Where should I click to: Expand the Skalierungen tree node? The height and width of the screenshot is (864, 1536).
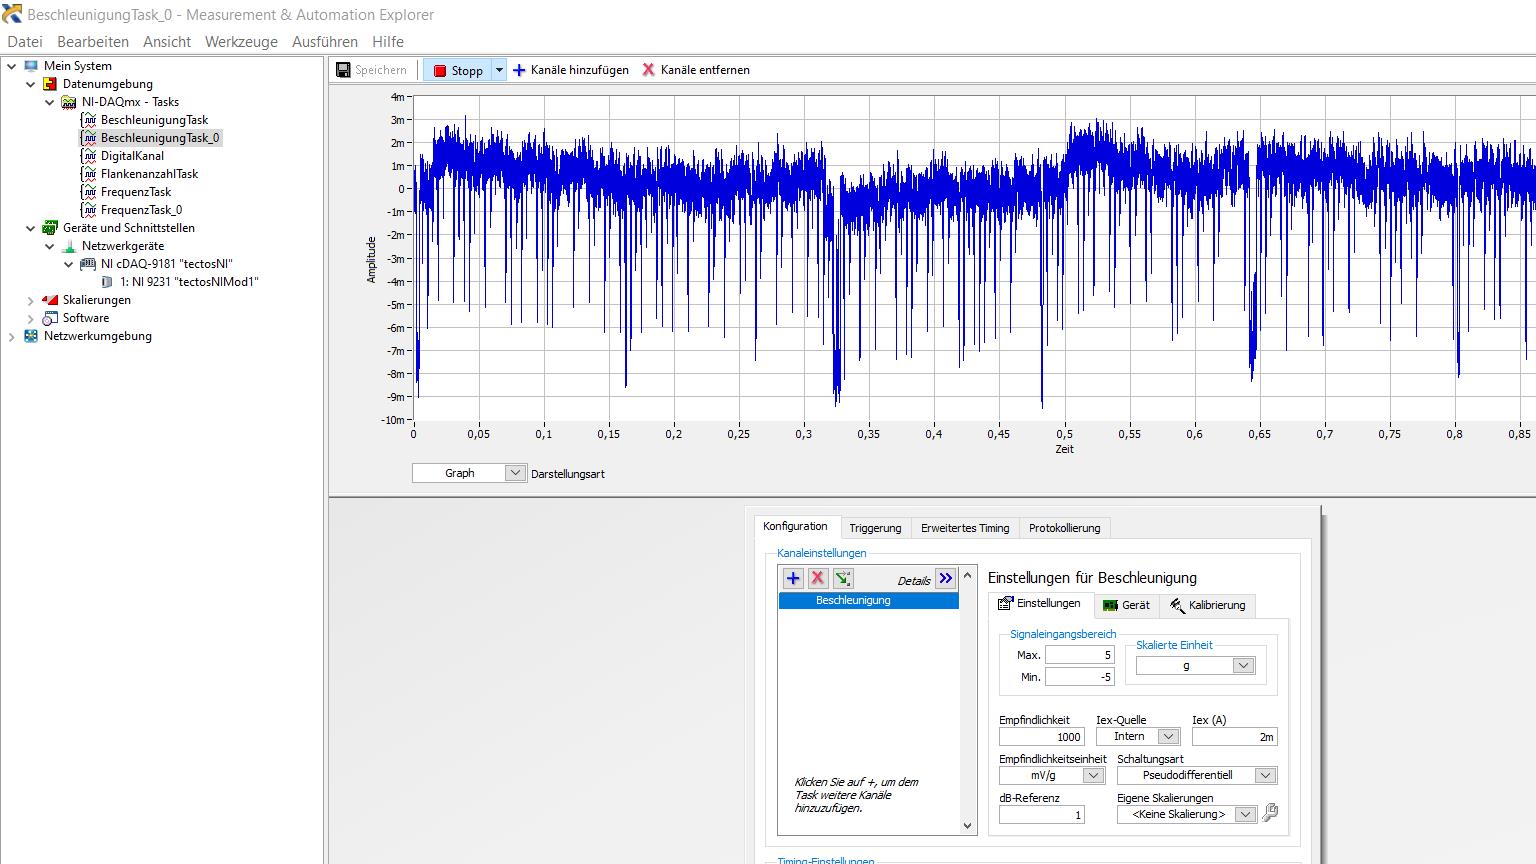point(31,300)
